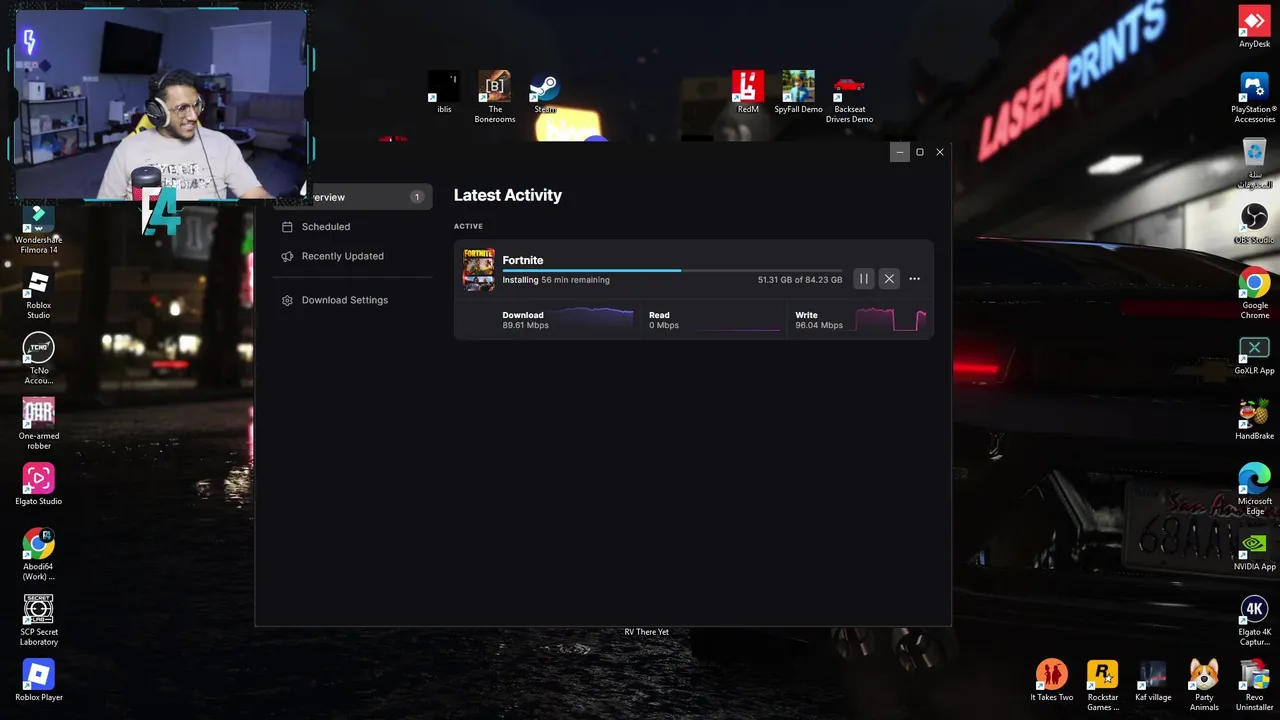Open Elgato 4K Capture desktop icon
Screen dimensions: 1280x720
click(x=1254, y=621)
